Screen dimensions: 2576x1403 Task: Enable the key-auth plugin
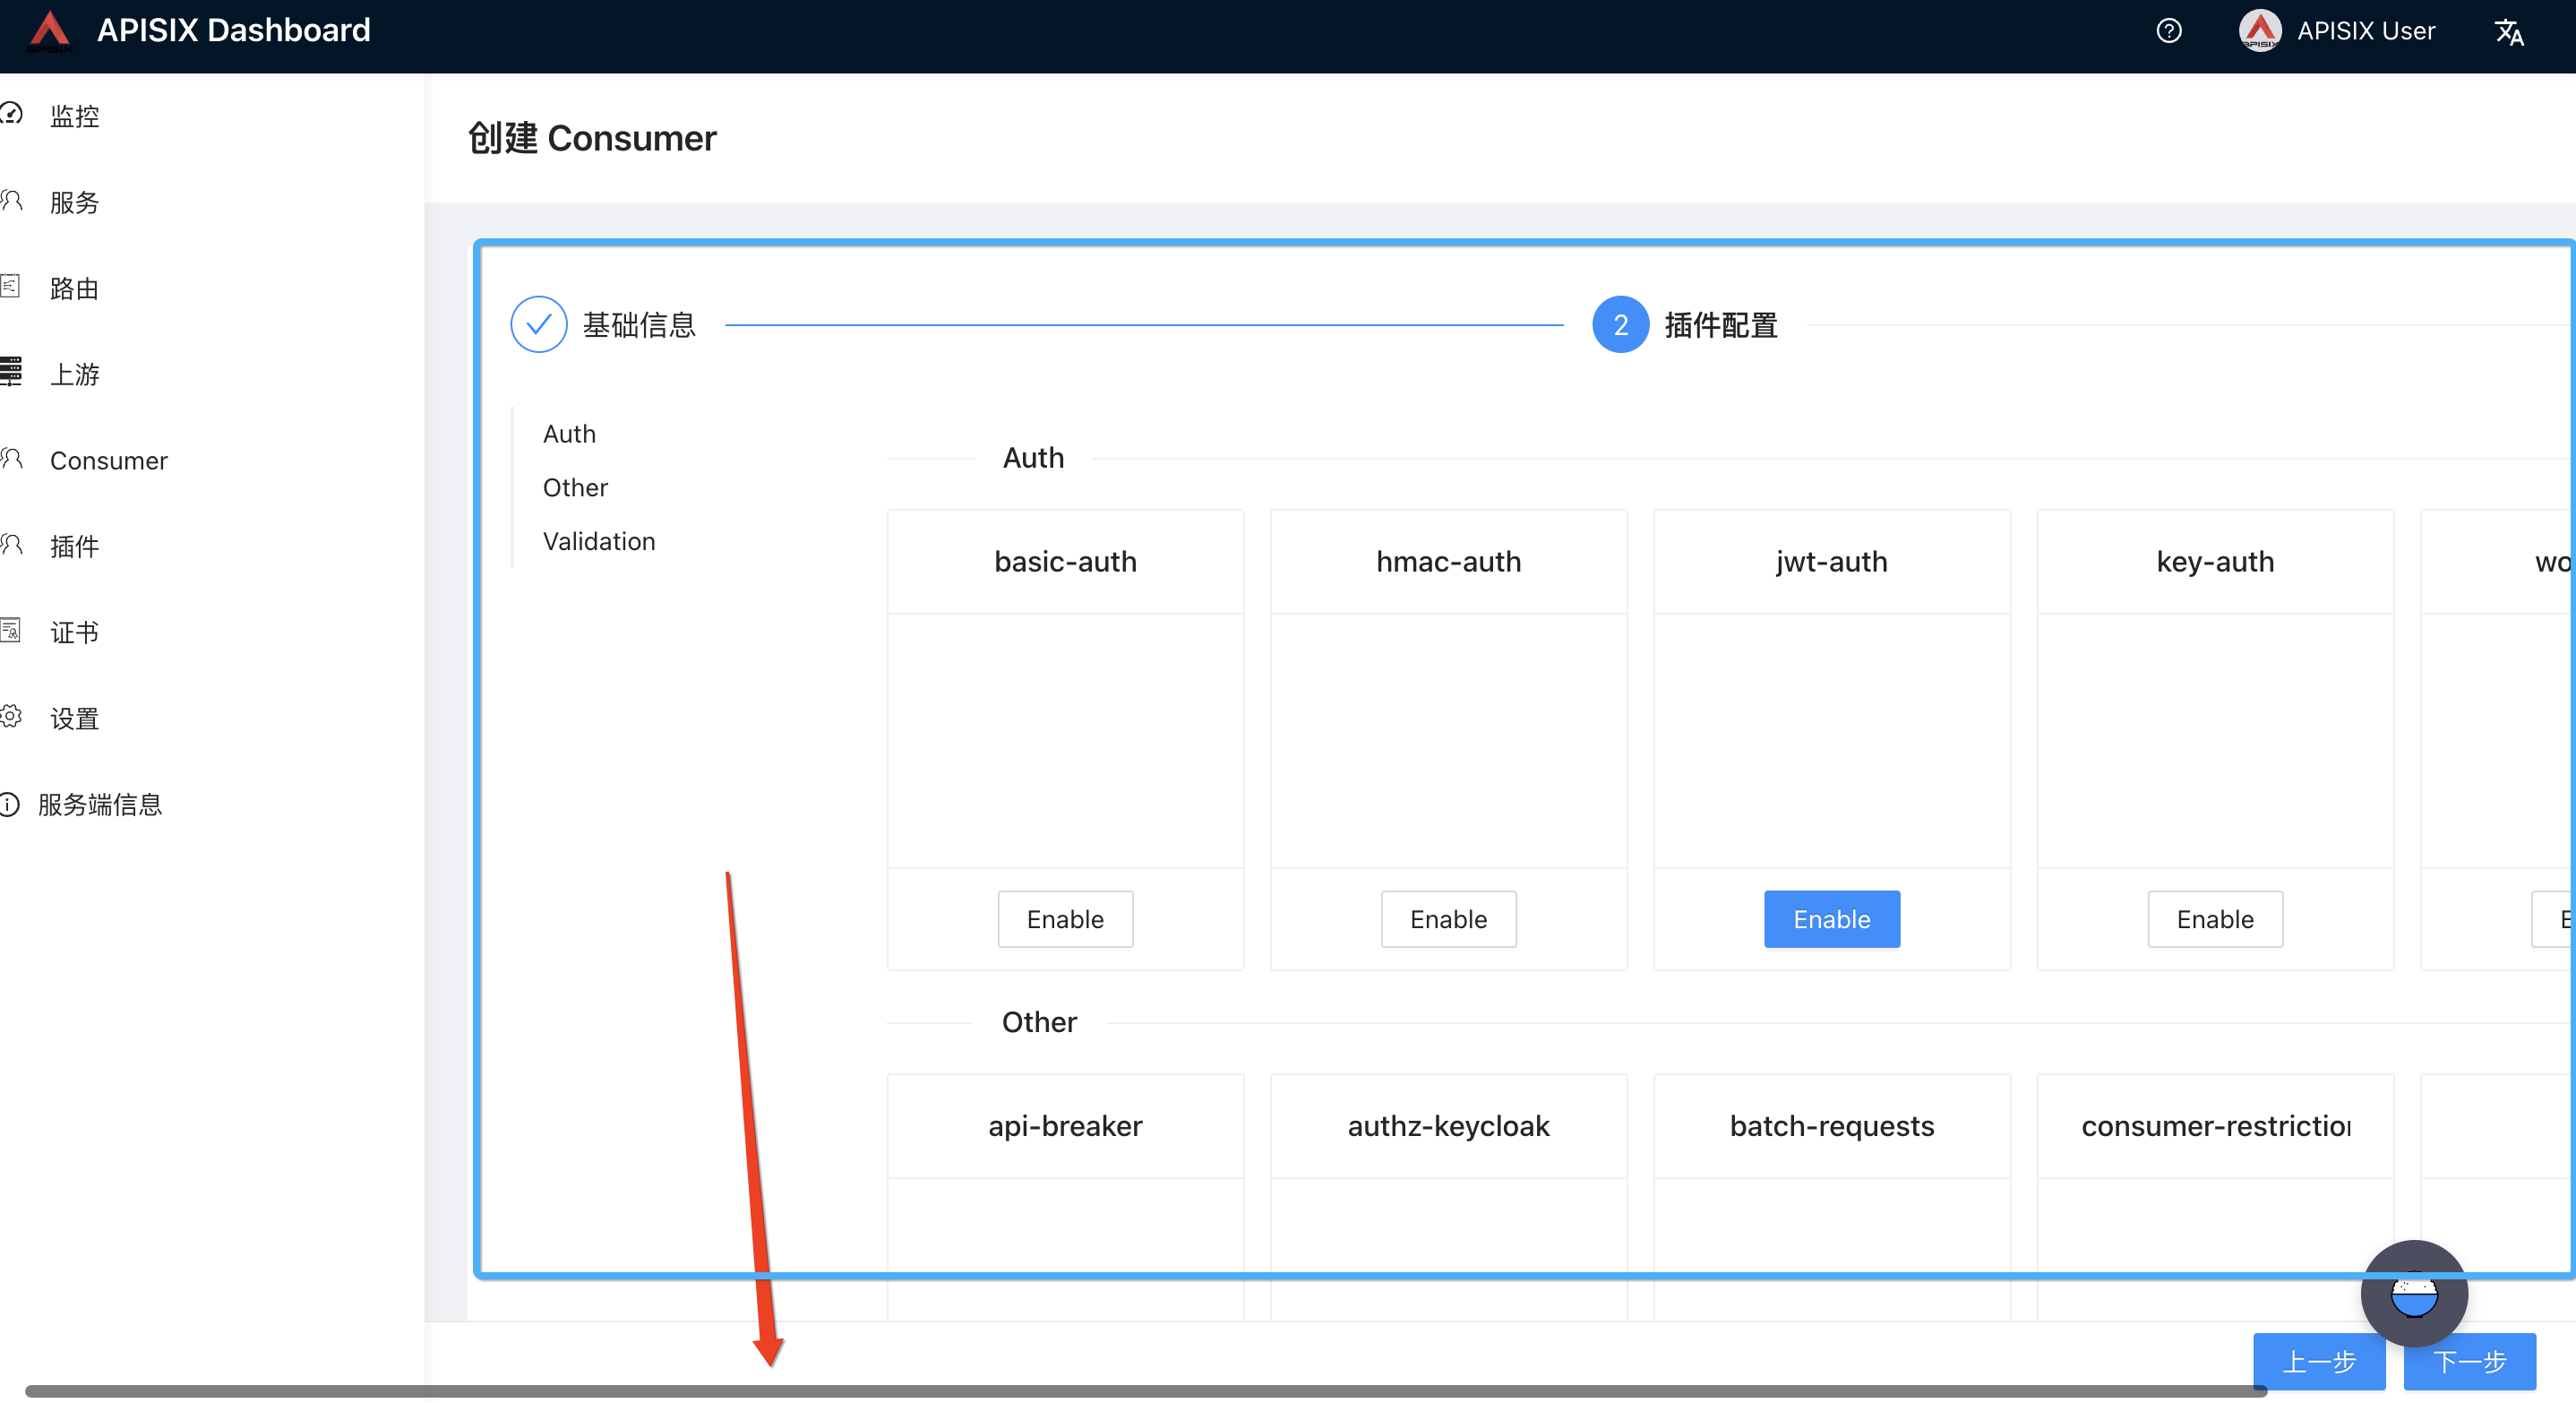(2214, 919)
